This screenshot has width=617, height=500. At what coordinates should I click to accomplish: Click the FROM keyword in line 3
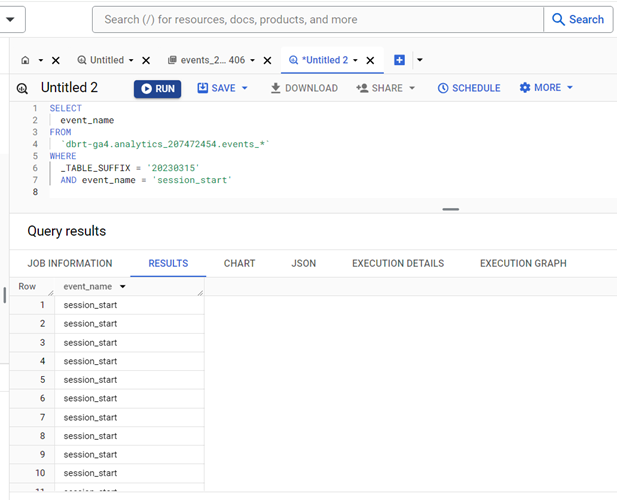click(60, 132)
